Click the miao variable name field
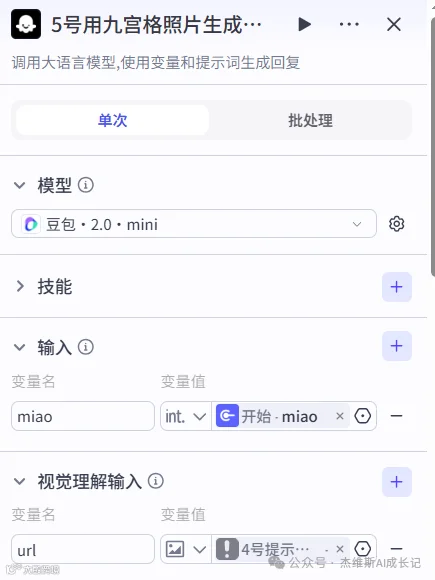Image resolution: width=435 pixels, height=580 pixels. point(83,416)
